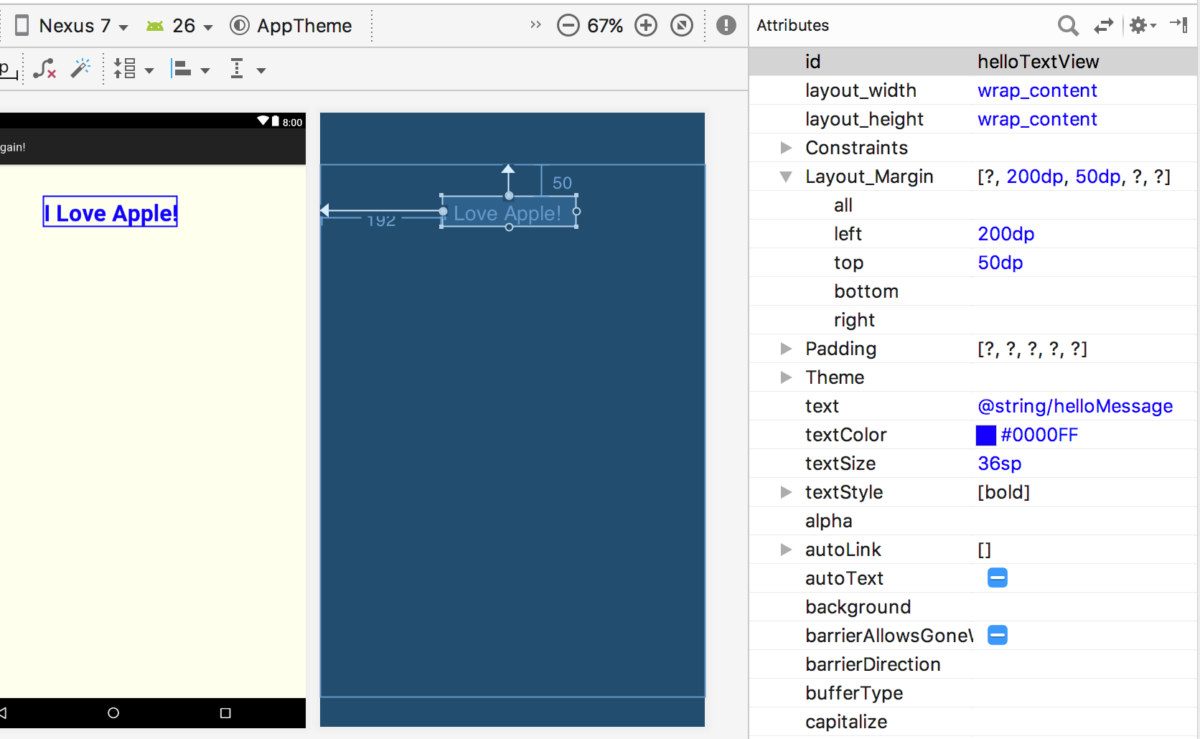This screenshot has width=1200, height=739.
Task: Toggle the autoText checkbox
Action: (x=997, y=578)
